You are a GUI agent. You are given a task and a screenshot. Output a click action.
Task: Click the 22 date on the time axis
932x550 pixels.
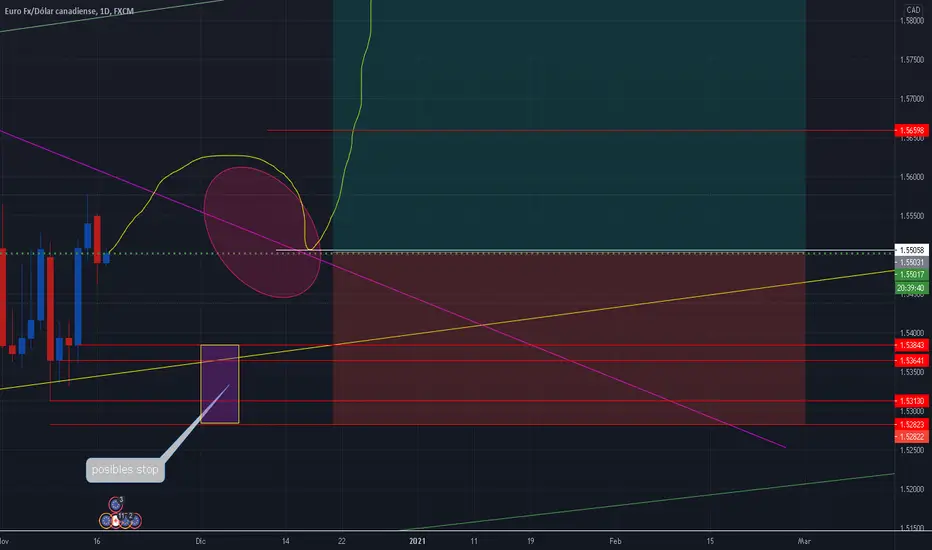341,541
